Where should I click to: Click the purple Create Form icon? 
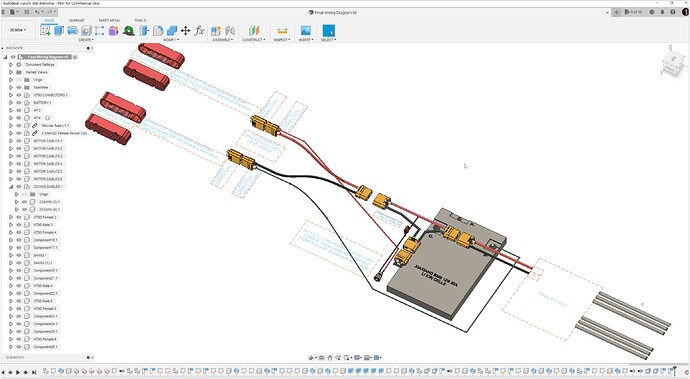114,30
